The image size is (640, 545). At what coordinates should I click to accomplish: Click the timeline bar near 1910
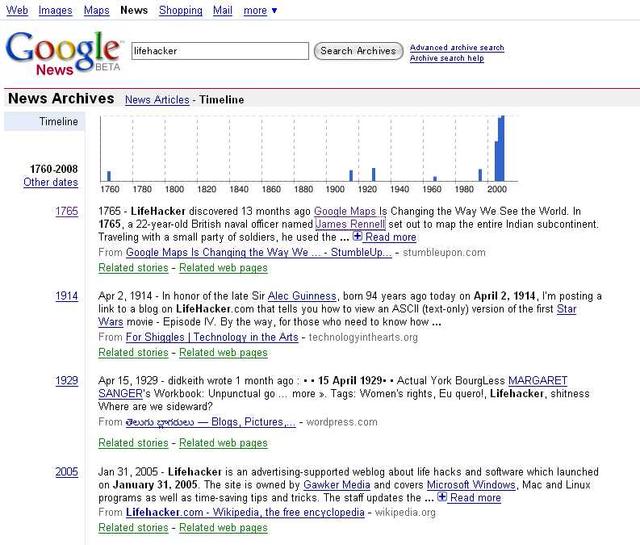pos(351,176)
